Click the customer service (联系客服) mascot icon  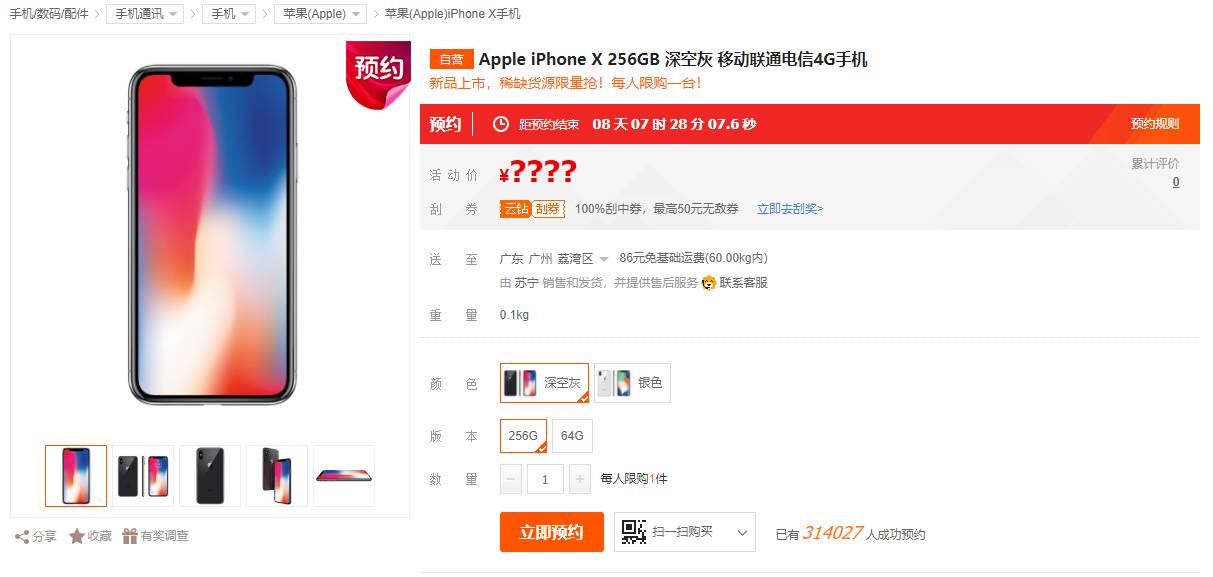tap(709, 283)
